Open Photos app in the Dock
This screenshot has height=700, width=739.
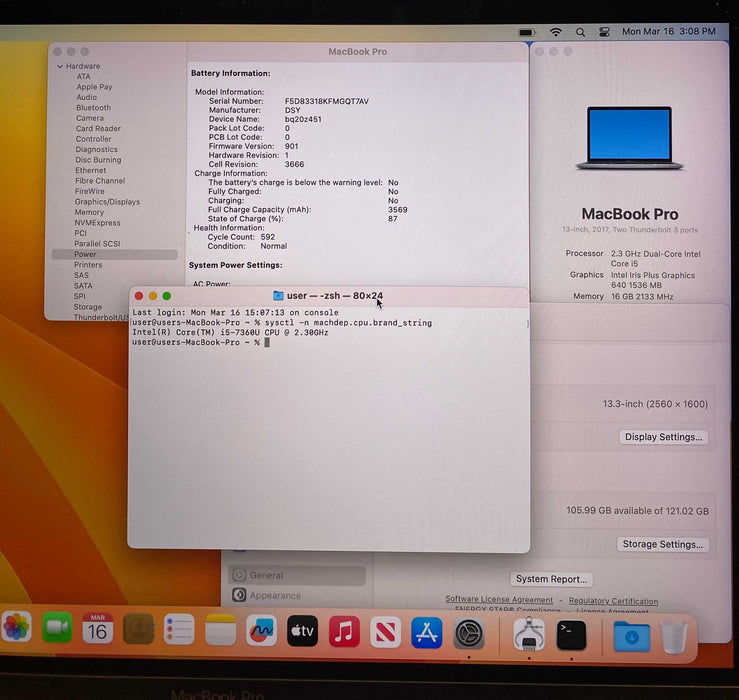pyautogui.click(x=16, y=627)
